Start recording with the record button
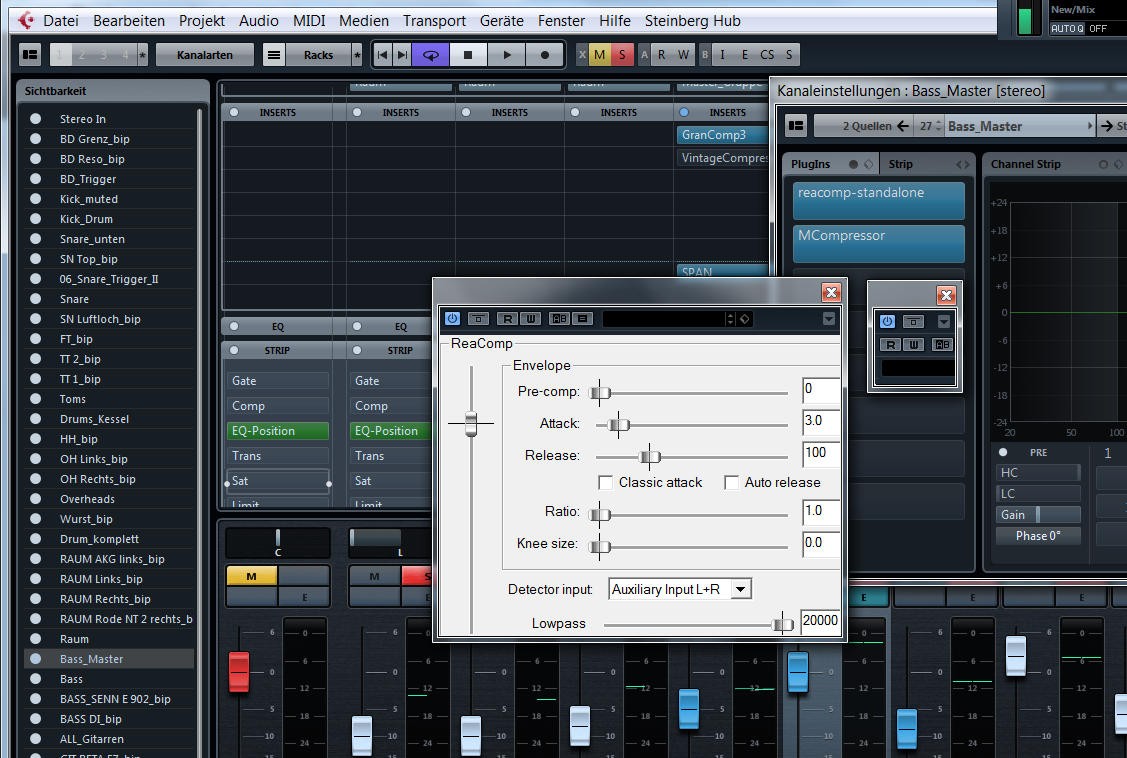Image resolution: width=1127 pixels, height=758 pixels. pos(544,55)
